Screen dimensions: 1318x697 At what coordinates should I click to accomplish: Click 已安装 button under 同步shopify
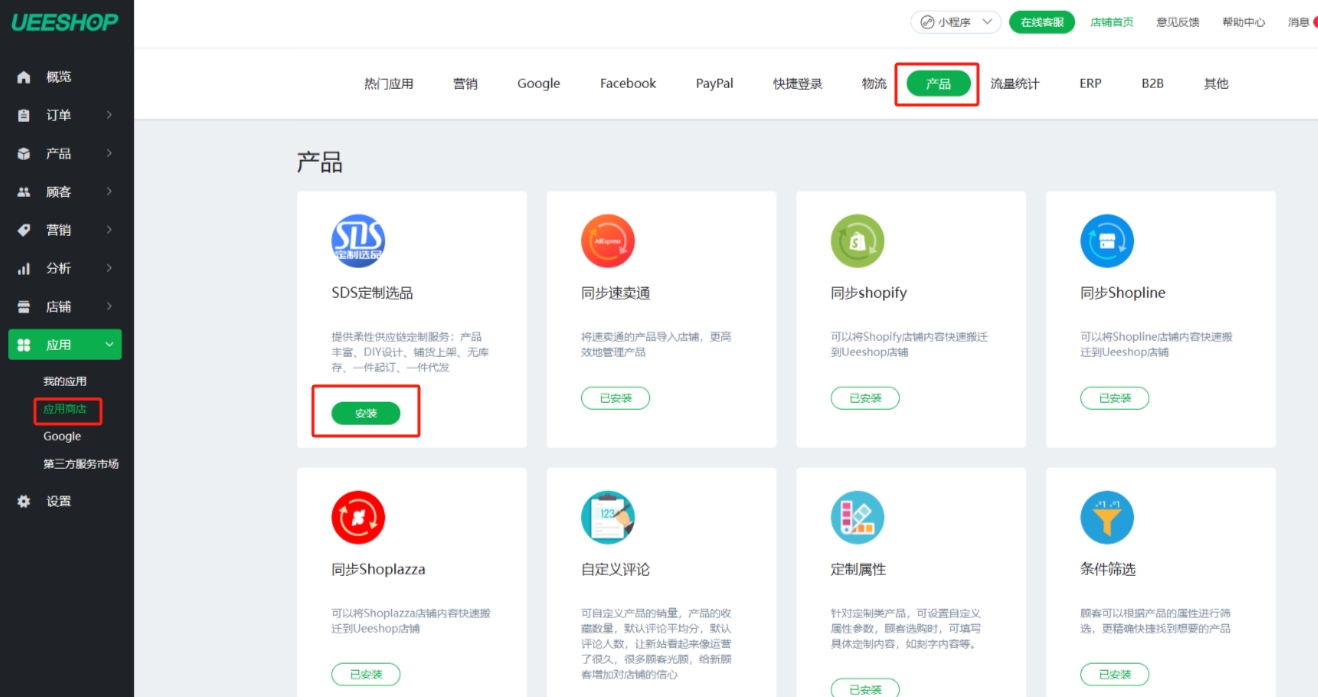click(865, 398)
